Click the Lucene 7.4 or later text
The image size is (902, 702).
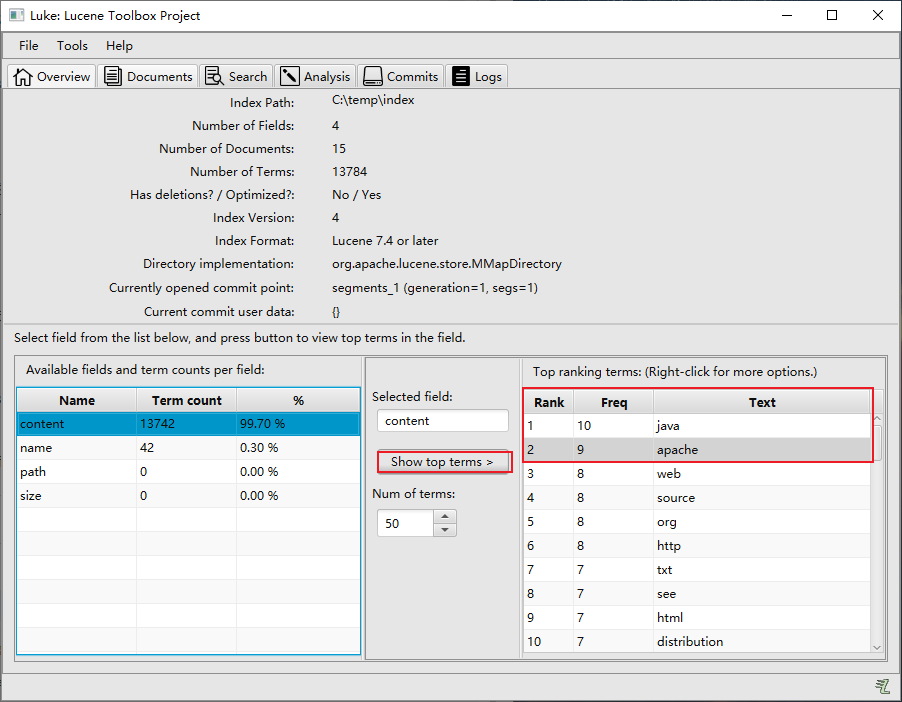[385, 241]
